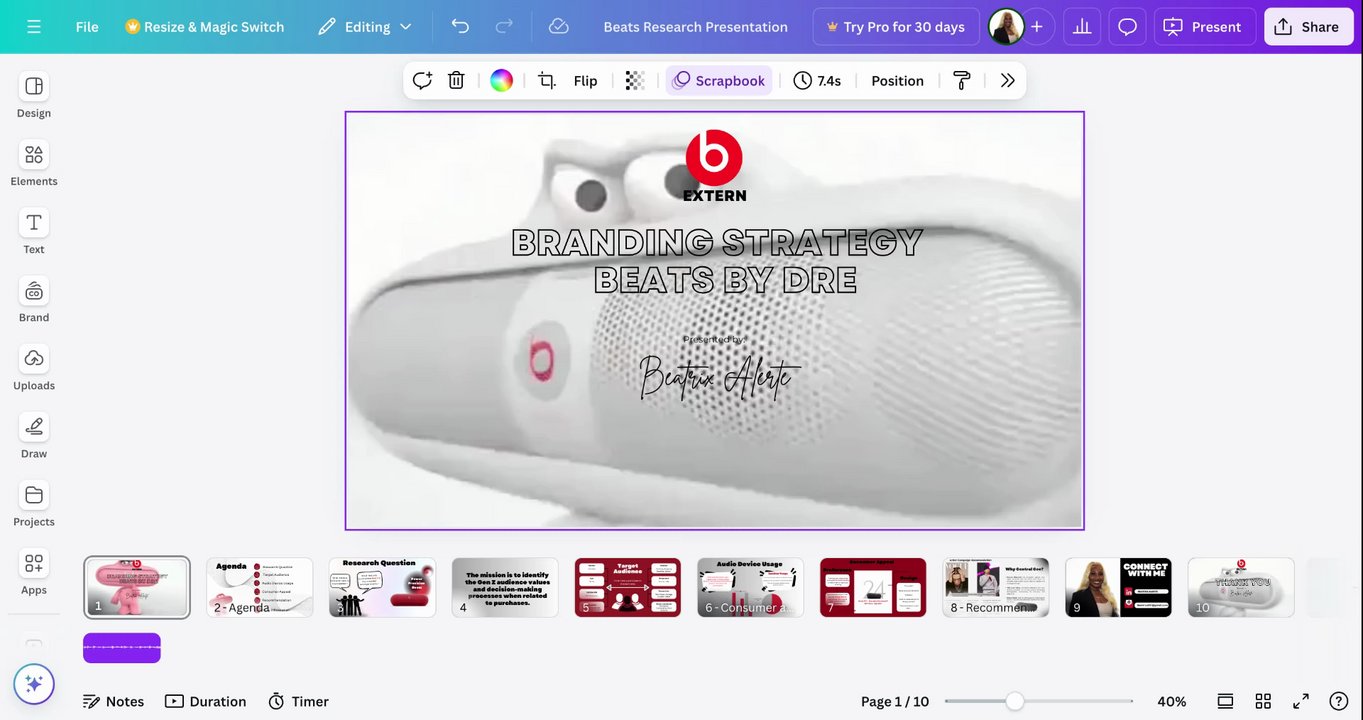This screenshot has height=720, width=1363.
Task: Edit the Beats Research Presentation title
Action: tap(696, 27)
